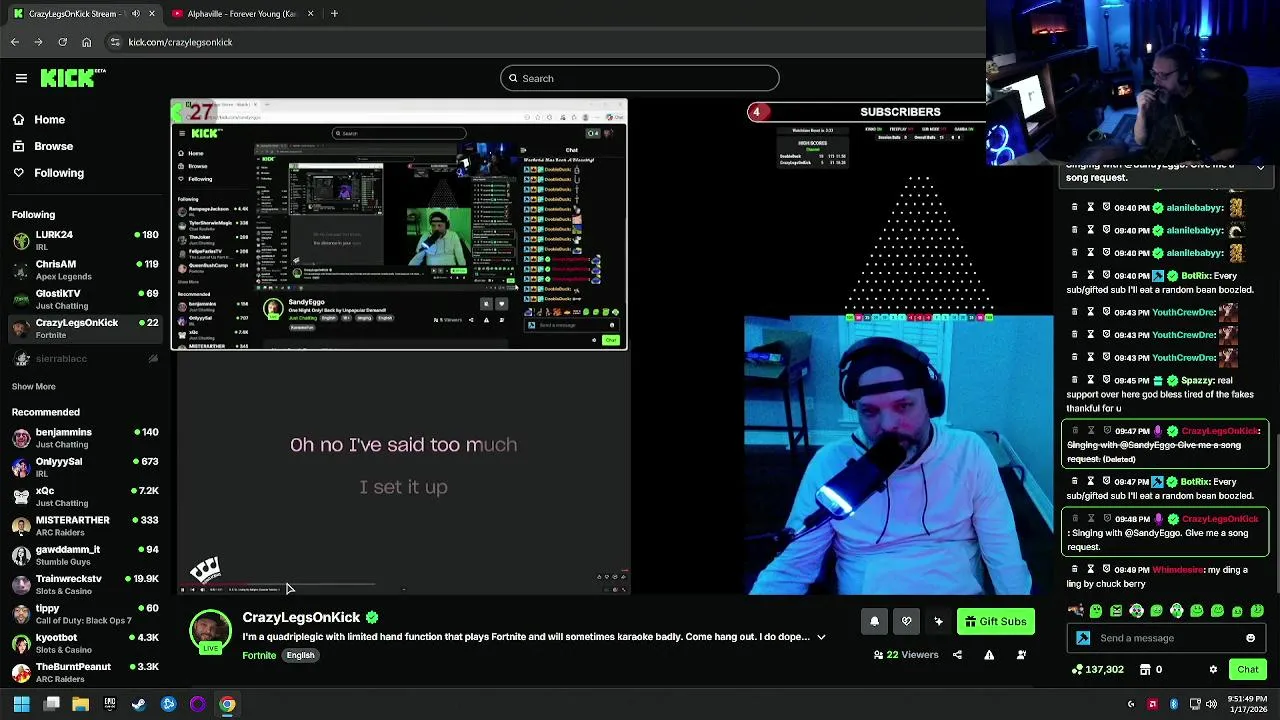Image resolution: width=1280 pixels, height=720 pixels.
Task: Open Trainwreckstv recommended channel
Action: click(x=85, y=584)
